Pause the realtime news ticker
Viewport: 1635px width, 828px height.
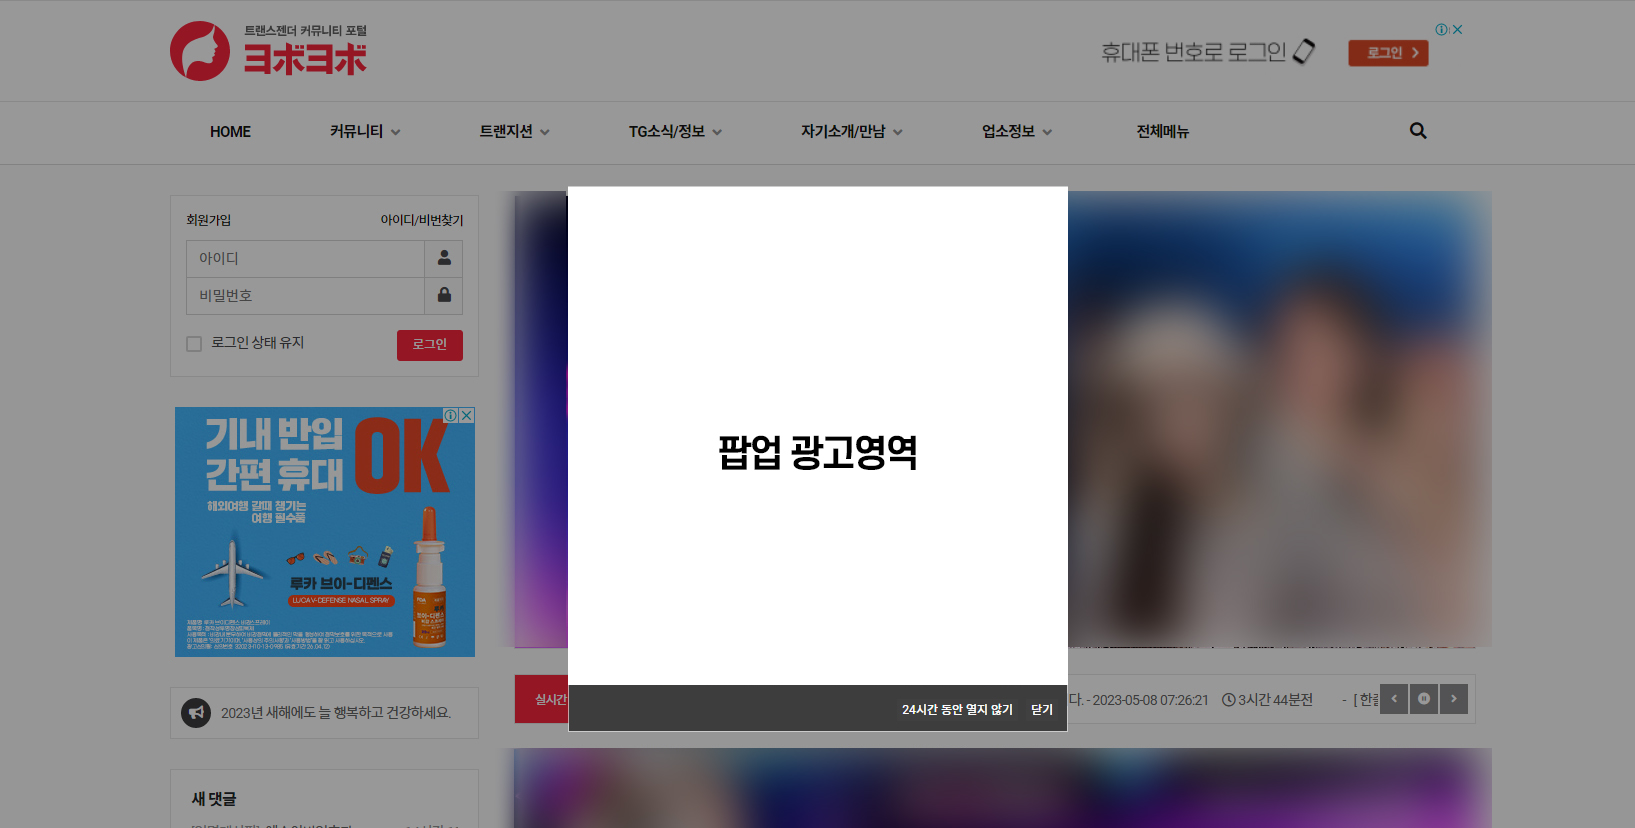1424,699
